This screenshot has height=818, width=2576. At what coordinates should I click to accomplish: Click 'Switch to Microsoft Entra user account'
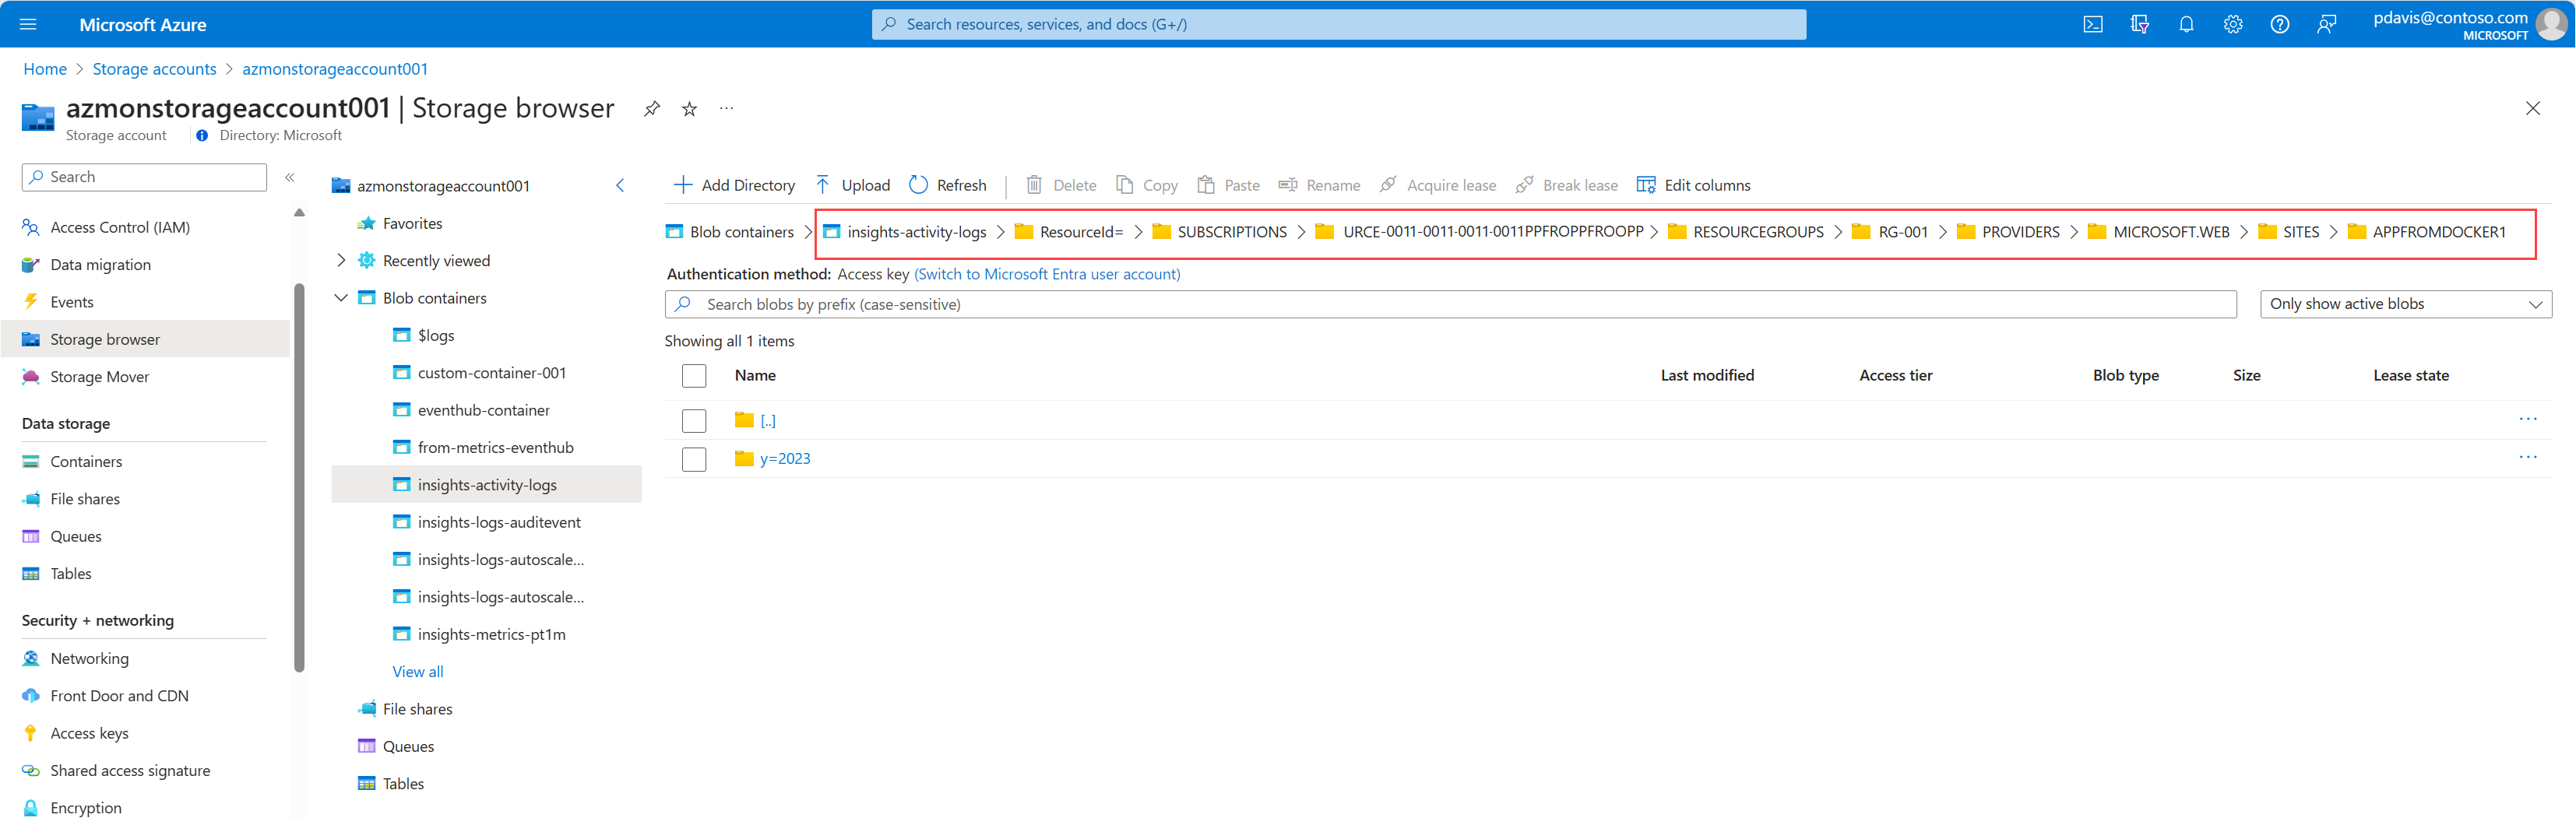coord(1046,273)
